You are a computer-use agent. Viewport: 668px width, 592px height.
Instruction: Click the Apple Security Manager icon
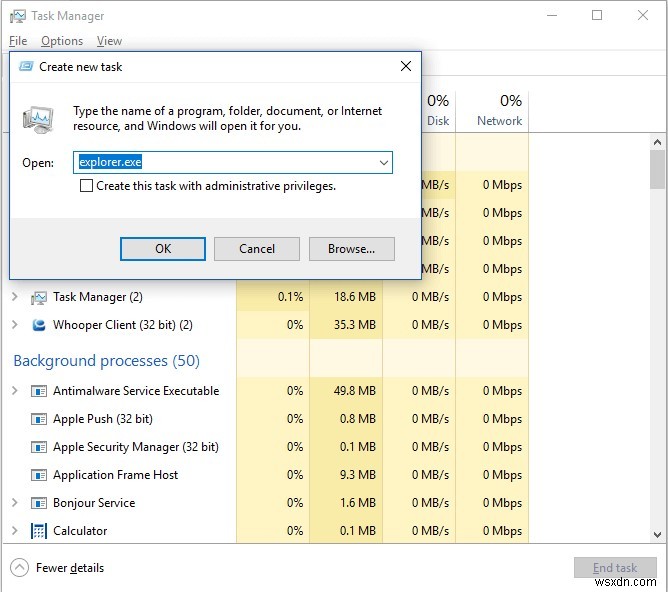pyautogui.click(x=39, y=447)
